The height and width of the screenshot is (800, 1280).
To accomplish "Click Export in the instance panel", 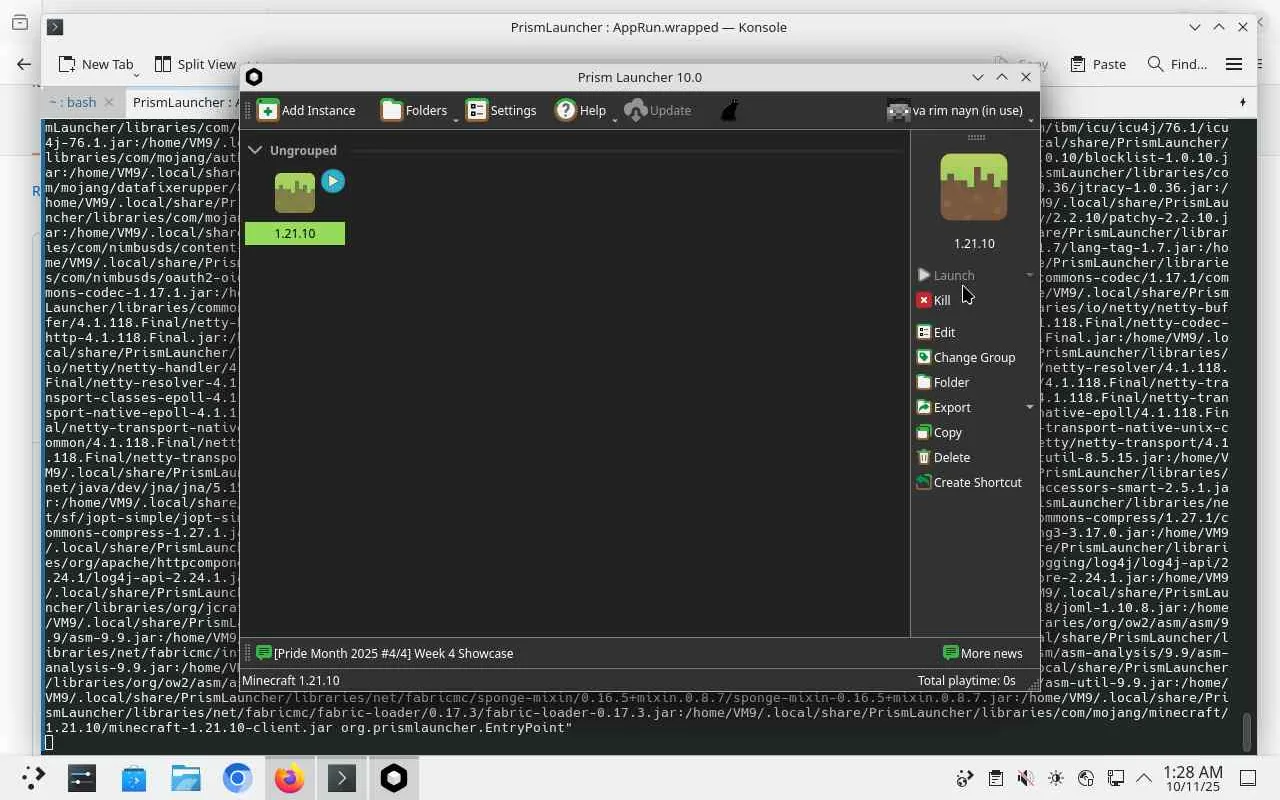I will pos(944,407).
